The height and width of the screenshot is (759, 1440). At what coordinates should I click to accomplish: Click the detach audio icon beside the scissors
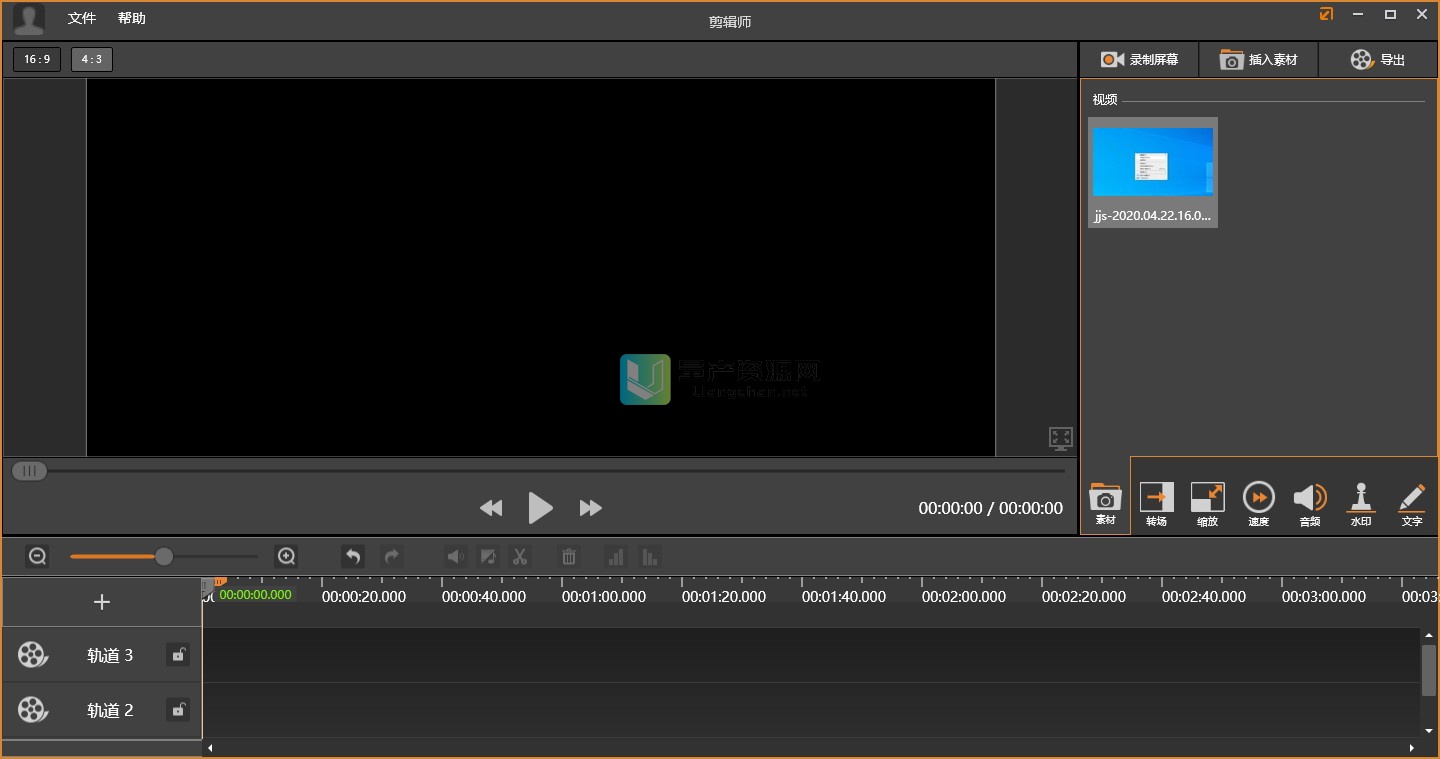tap(488, 556)
